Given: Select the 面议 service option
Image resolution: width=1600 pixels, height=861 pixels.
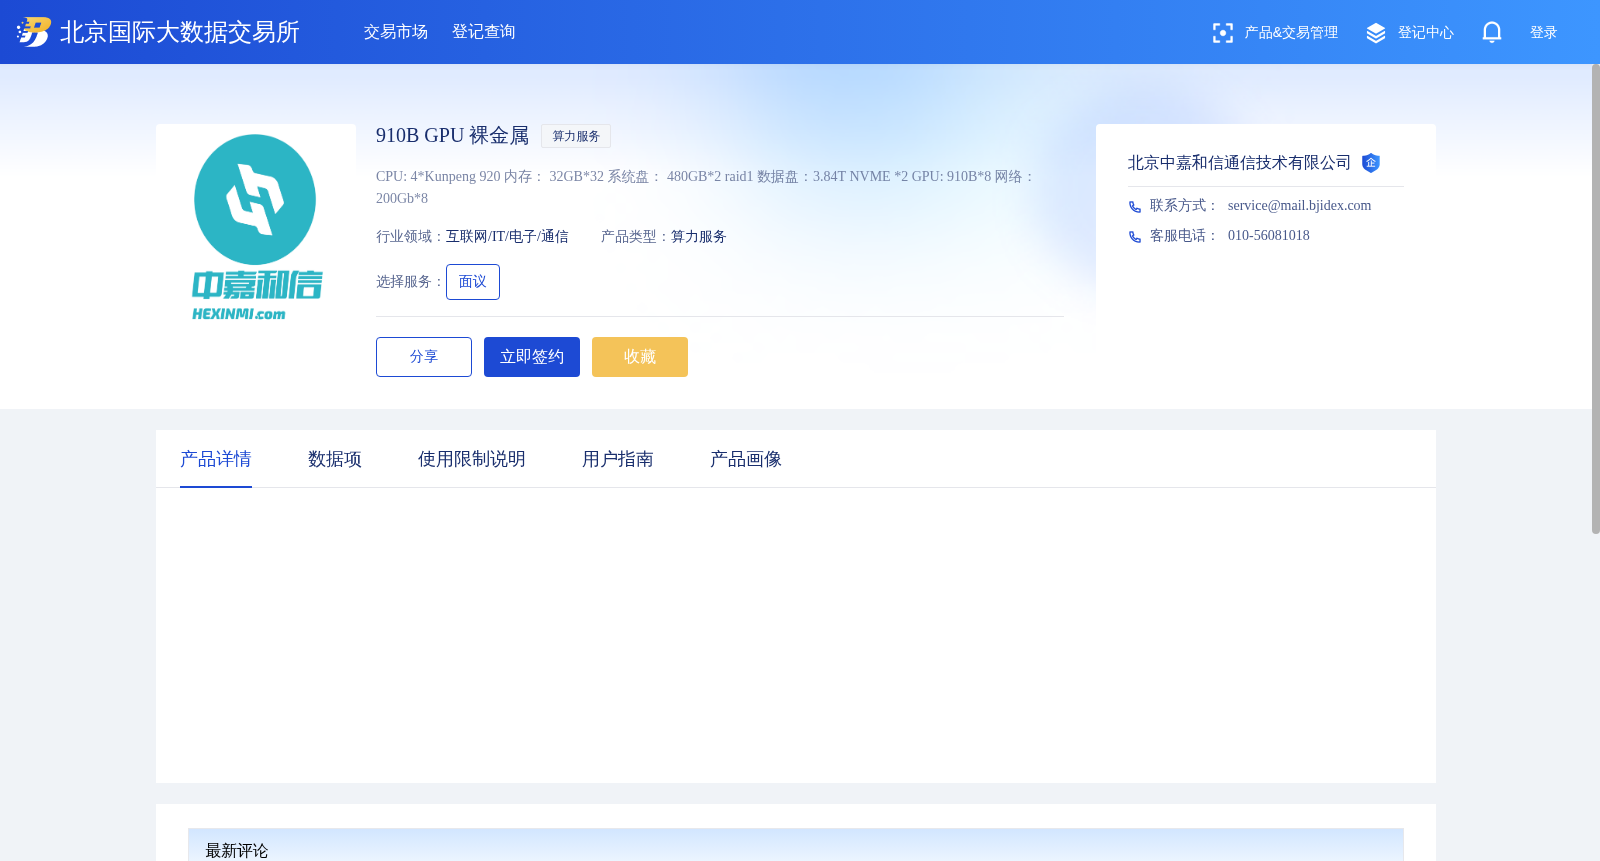Looking at the screenshot, I should click(x=473, y=282).
